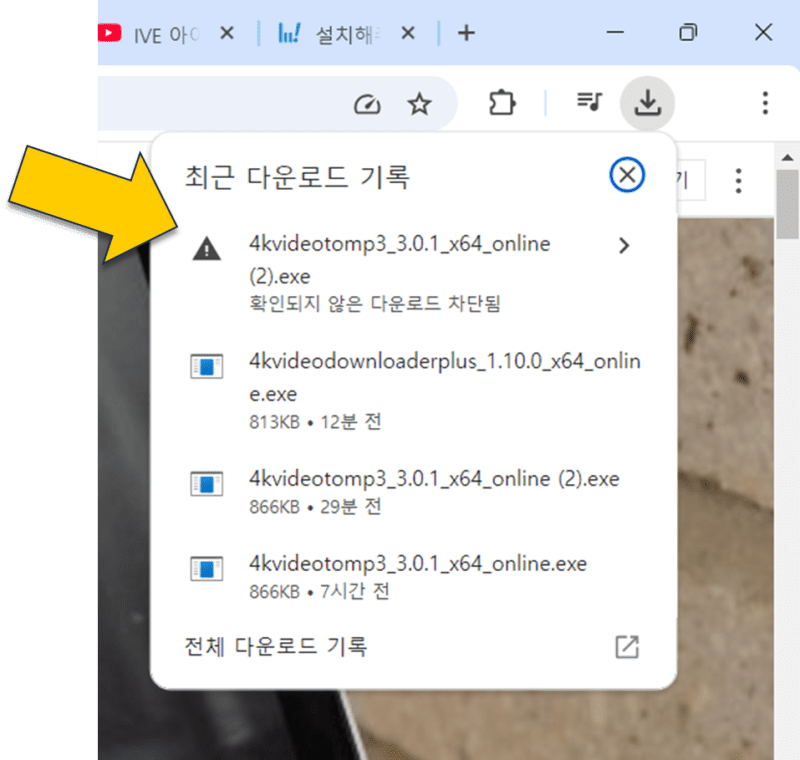
Task: Click the downloads icon in the toolbar
Action: 648,102
